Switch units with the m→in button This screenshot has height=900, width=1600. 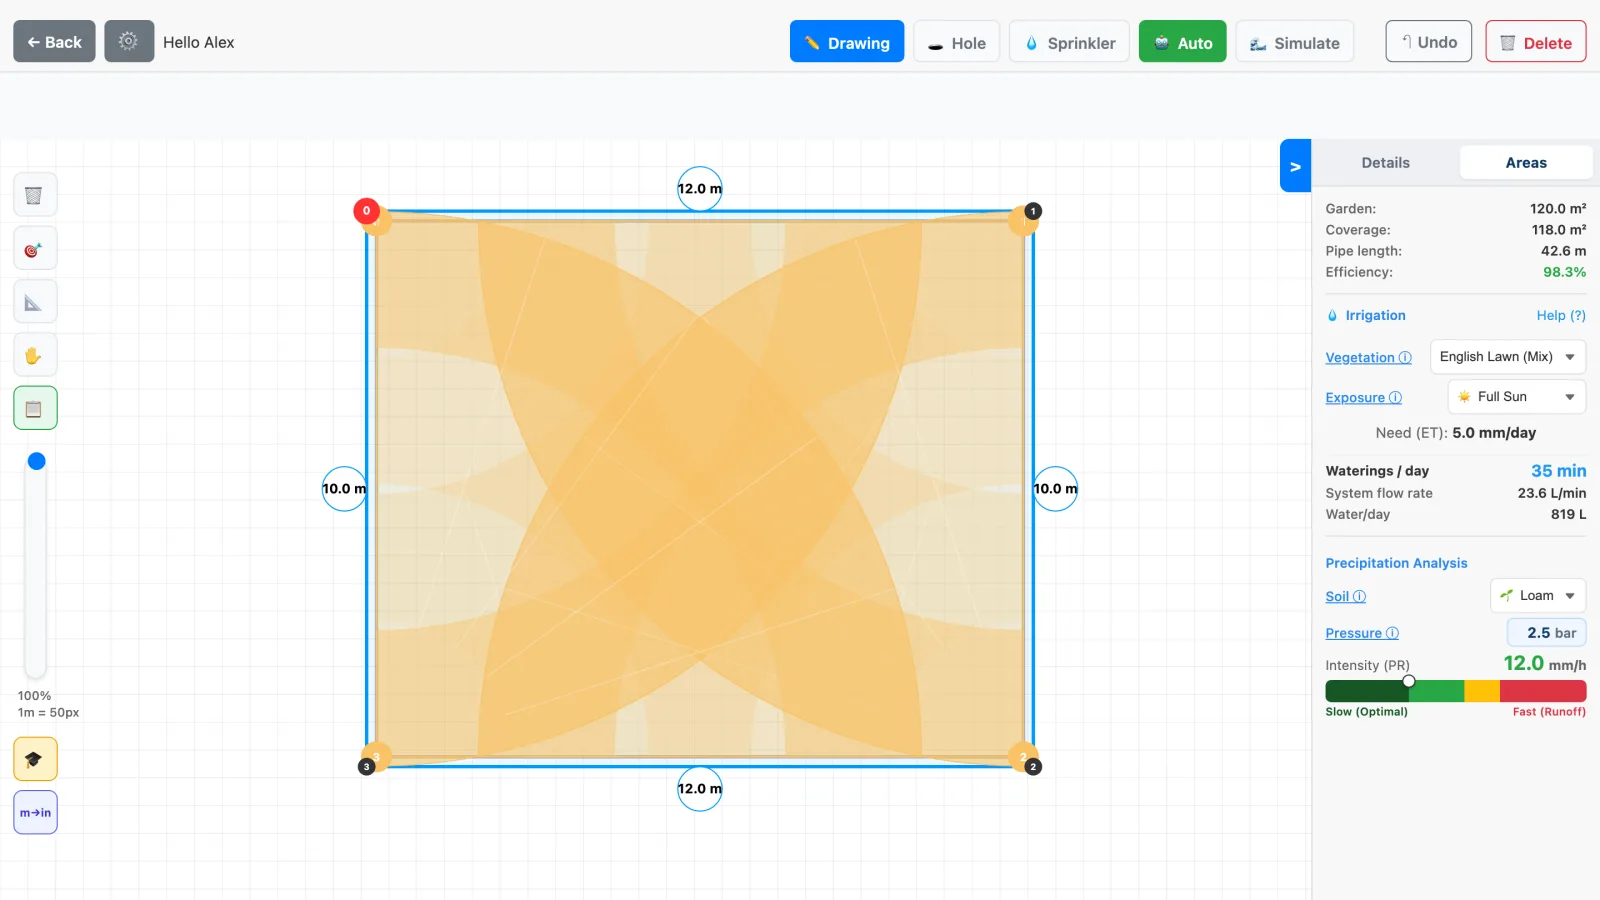[x=35, y=812]
